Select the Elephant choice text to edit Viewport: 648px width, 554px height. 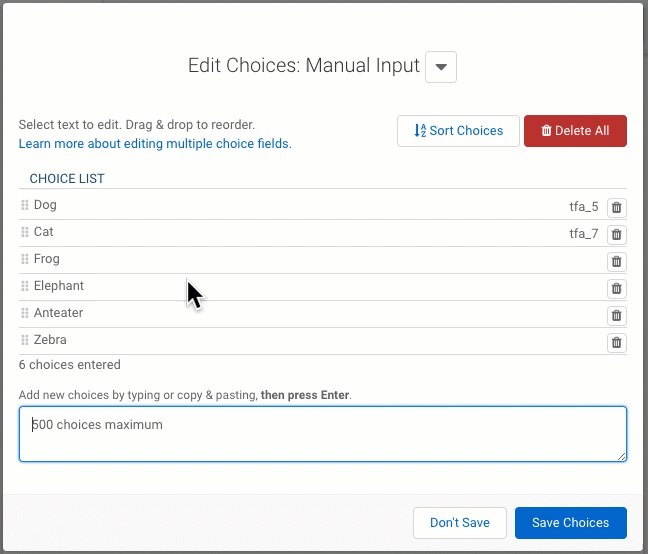pyautogui.click(x=59, y=286)
